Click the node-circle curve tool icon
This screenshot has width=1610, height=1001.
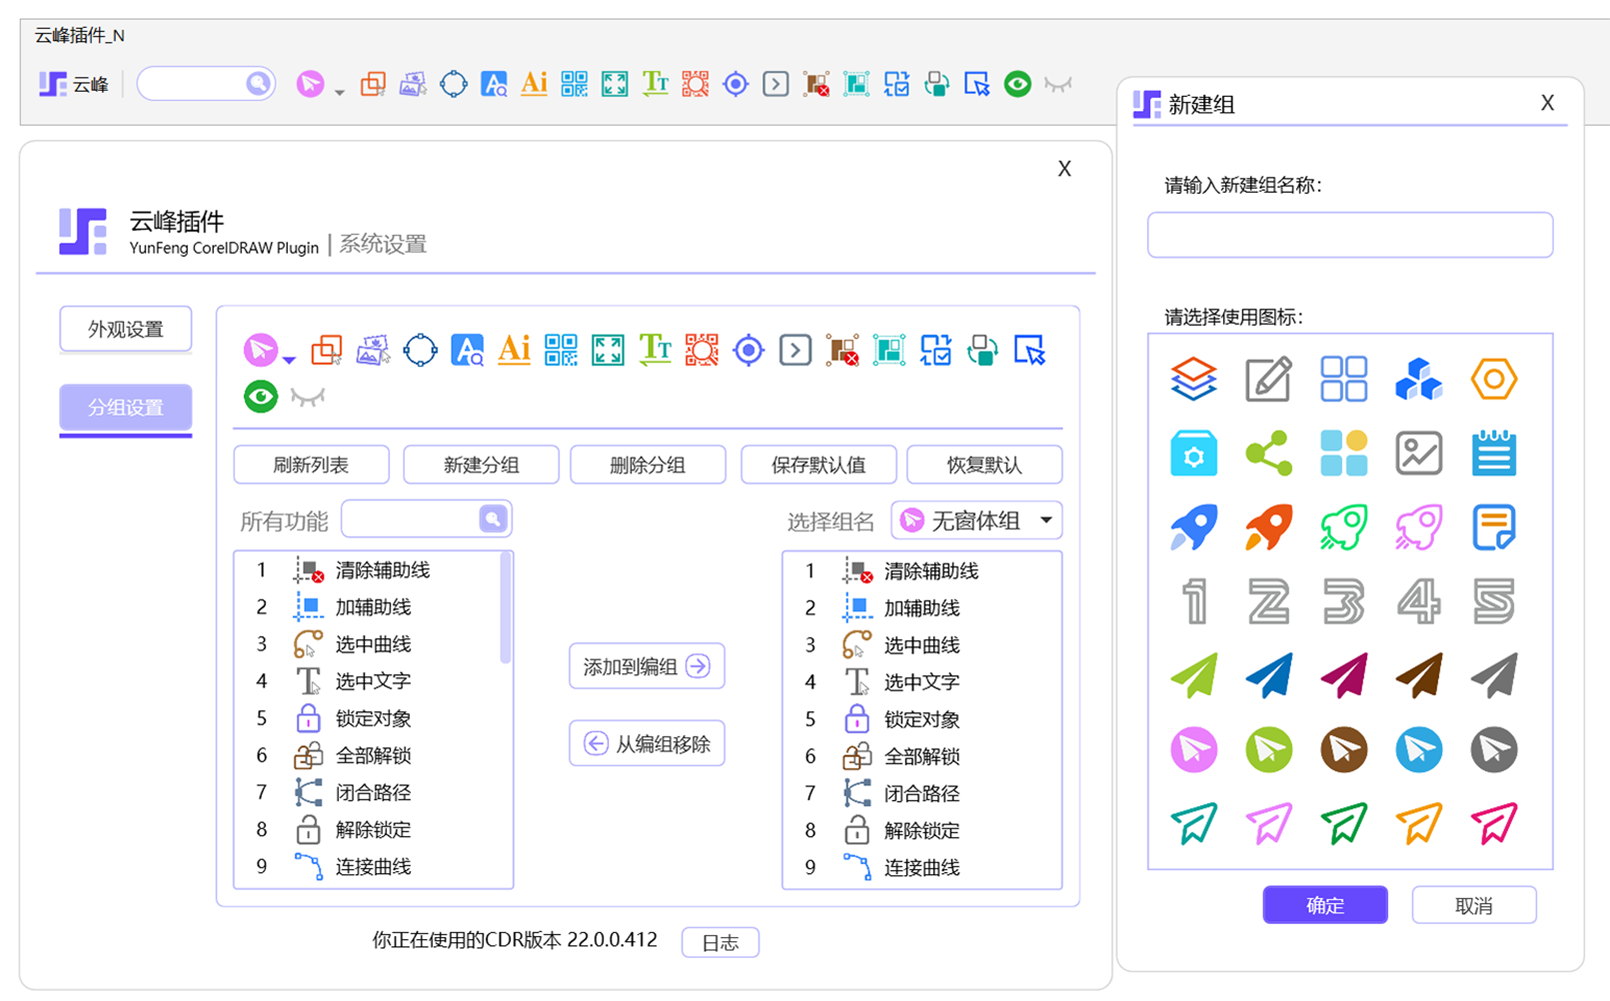(421, 350)
